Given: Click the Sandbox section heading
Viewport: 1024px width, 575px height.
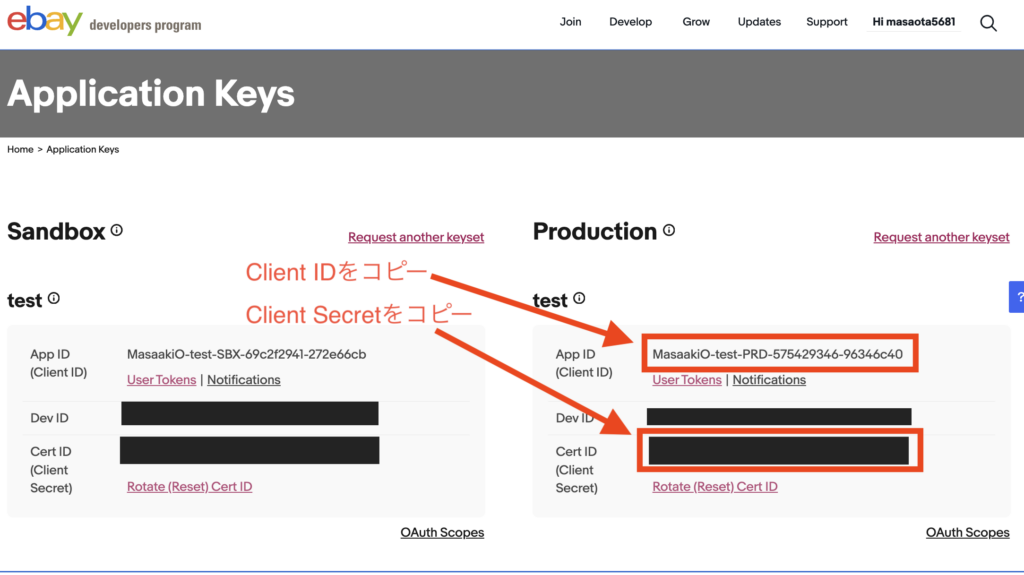Looking at the screenshot, I should point(56,231).
